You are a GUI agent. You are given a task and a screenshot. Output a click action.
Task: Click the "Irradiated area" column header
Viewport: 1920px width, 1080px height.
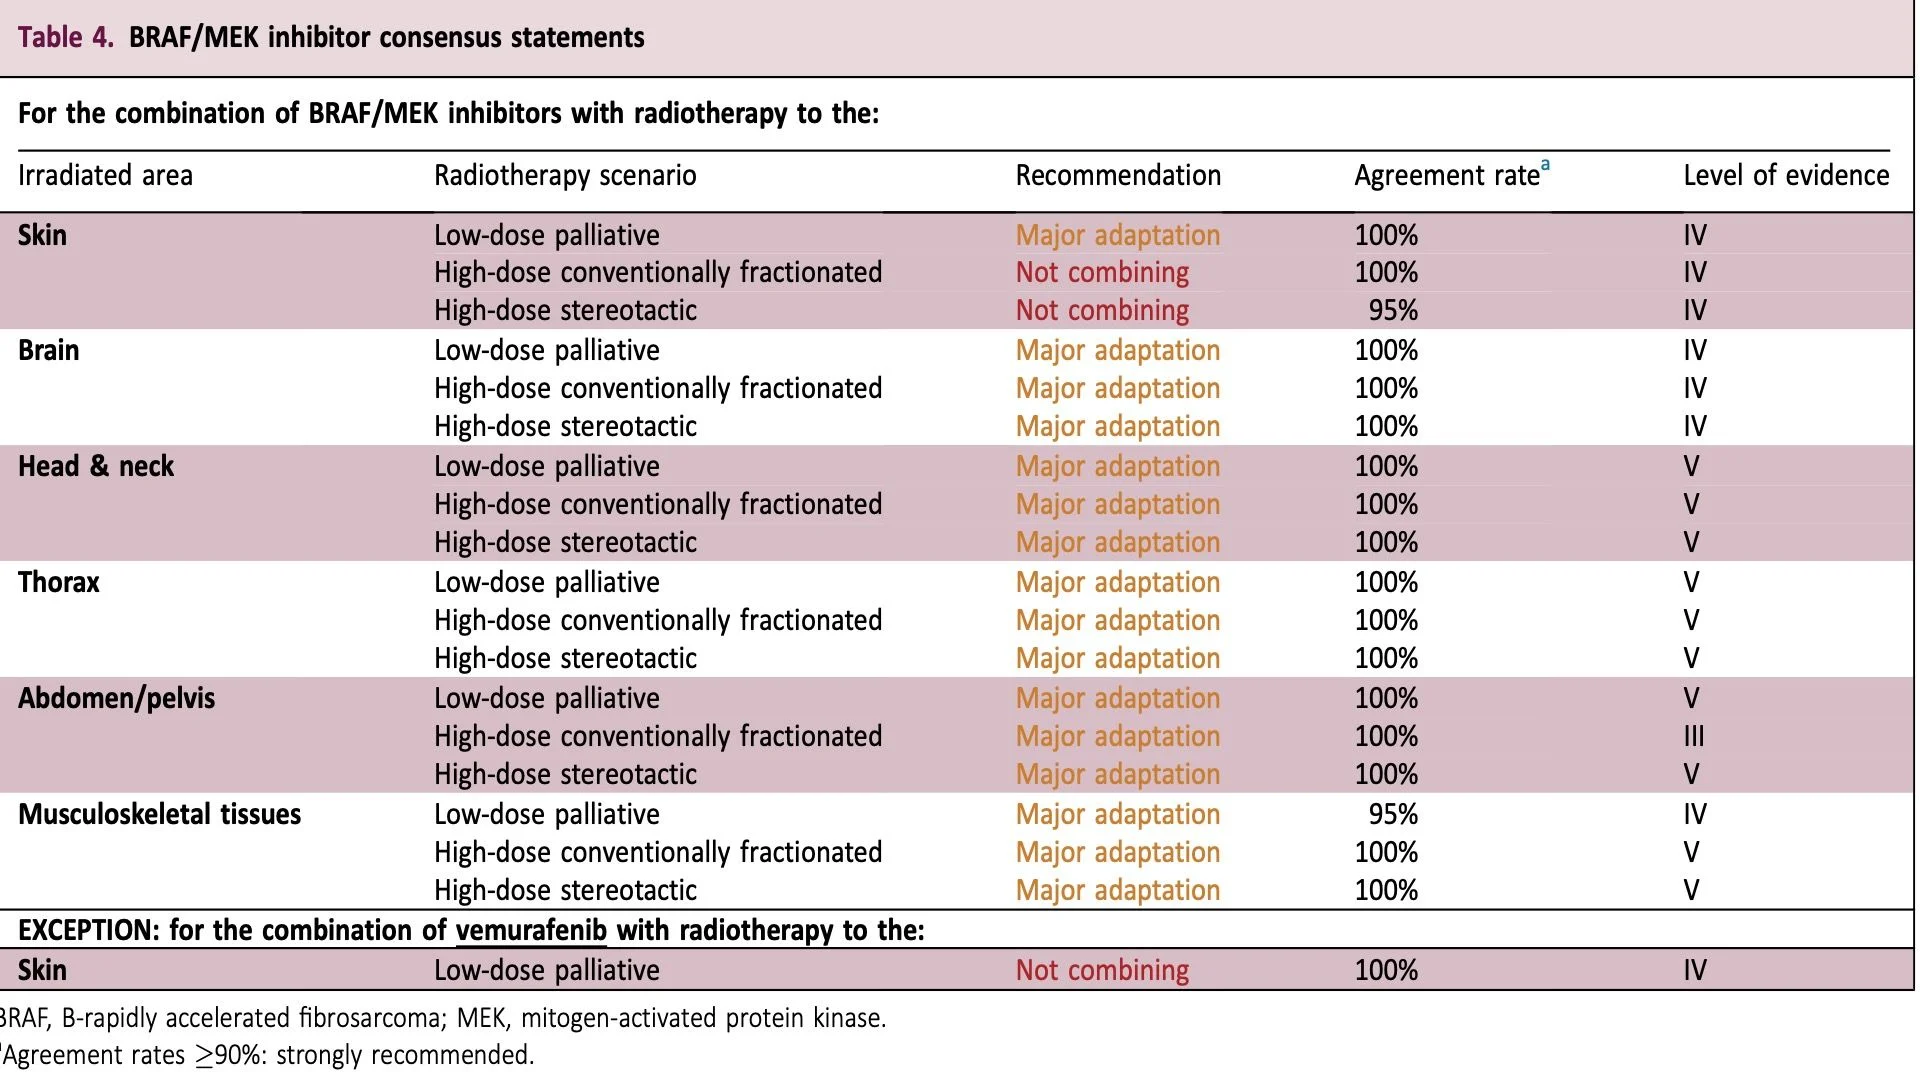(105, 176)
